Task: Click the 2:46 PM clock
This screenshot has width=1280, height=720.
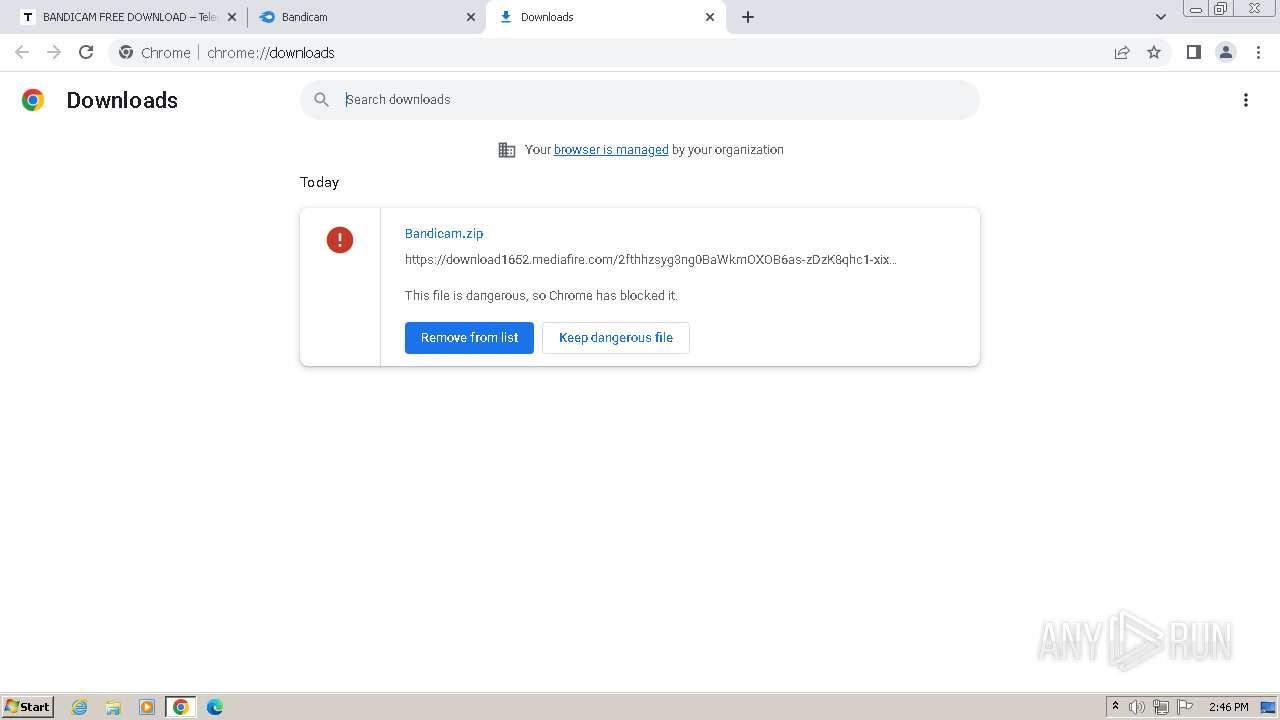Action: (x=1229, y=707)
